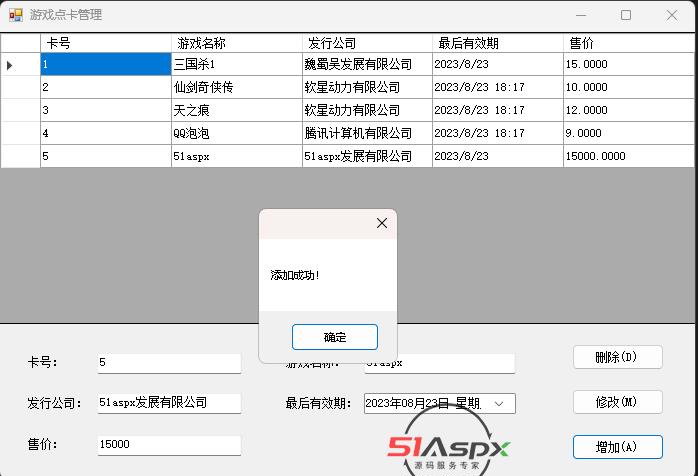Click the 确定 button in the dialog
Image resolution: width=698 pixels, height=476 pixels.
pyautogui.click(x=335, y=337)
